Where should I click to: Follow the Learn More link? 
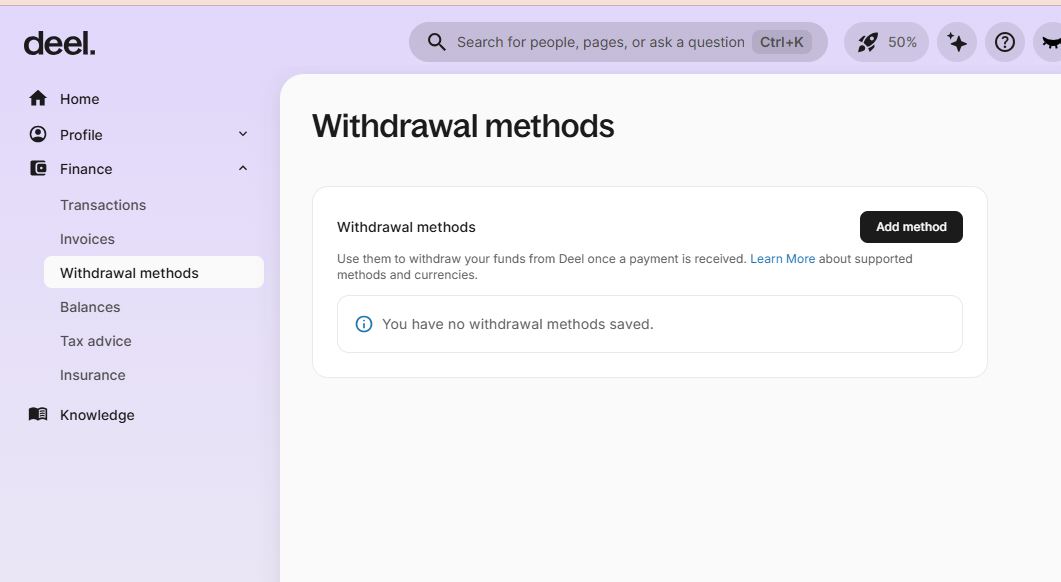tap(782, 259)
